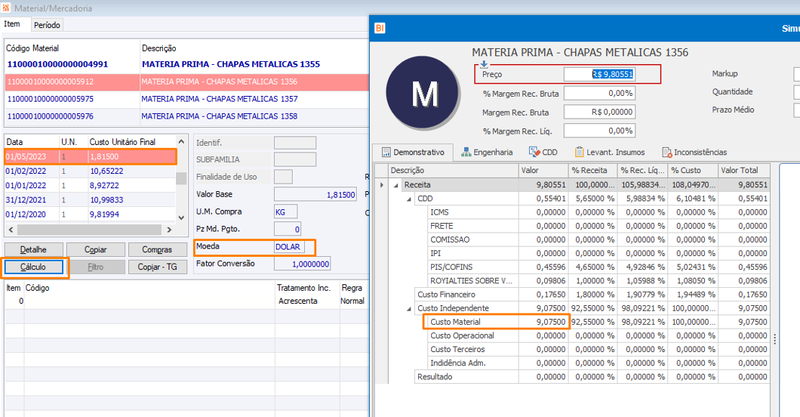Click the BI icon in simulator title bar
The width and height of the screenshot is (800, 417).
pyautogui.click(x=380, y=28)
